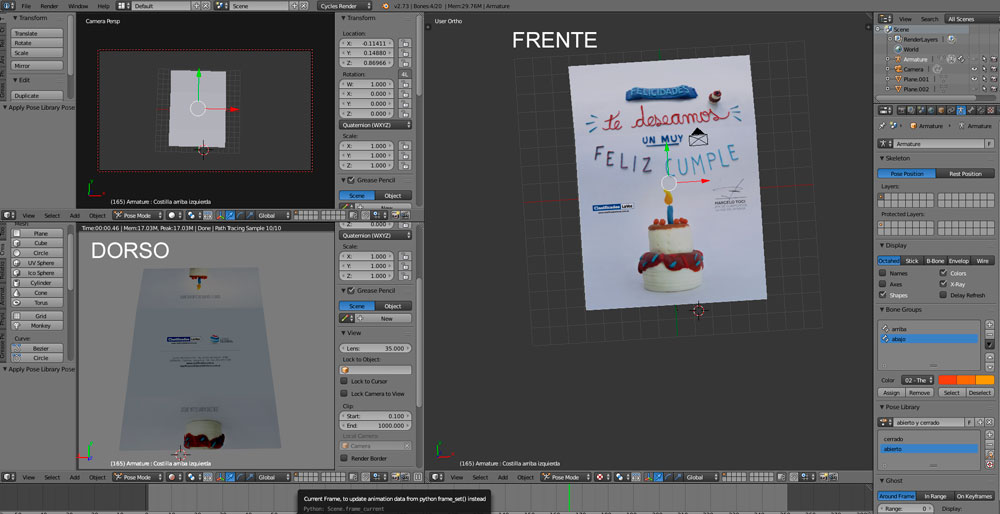
Task: Open Select menu in FRENTE view header
Action: click(x=480, y=477)
